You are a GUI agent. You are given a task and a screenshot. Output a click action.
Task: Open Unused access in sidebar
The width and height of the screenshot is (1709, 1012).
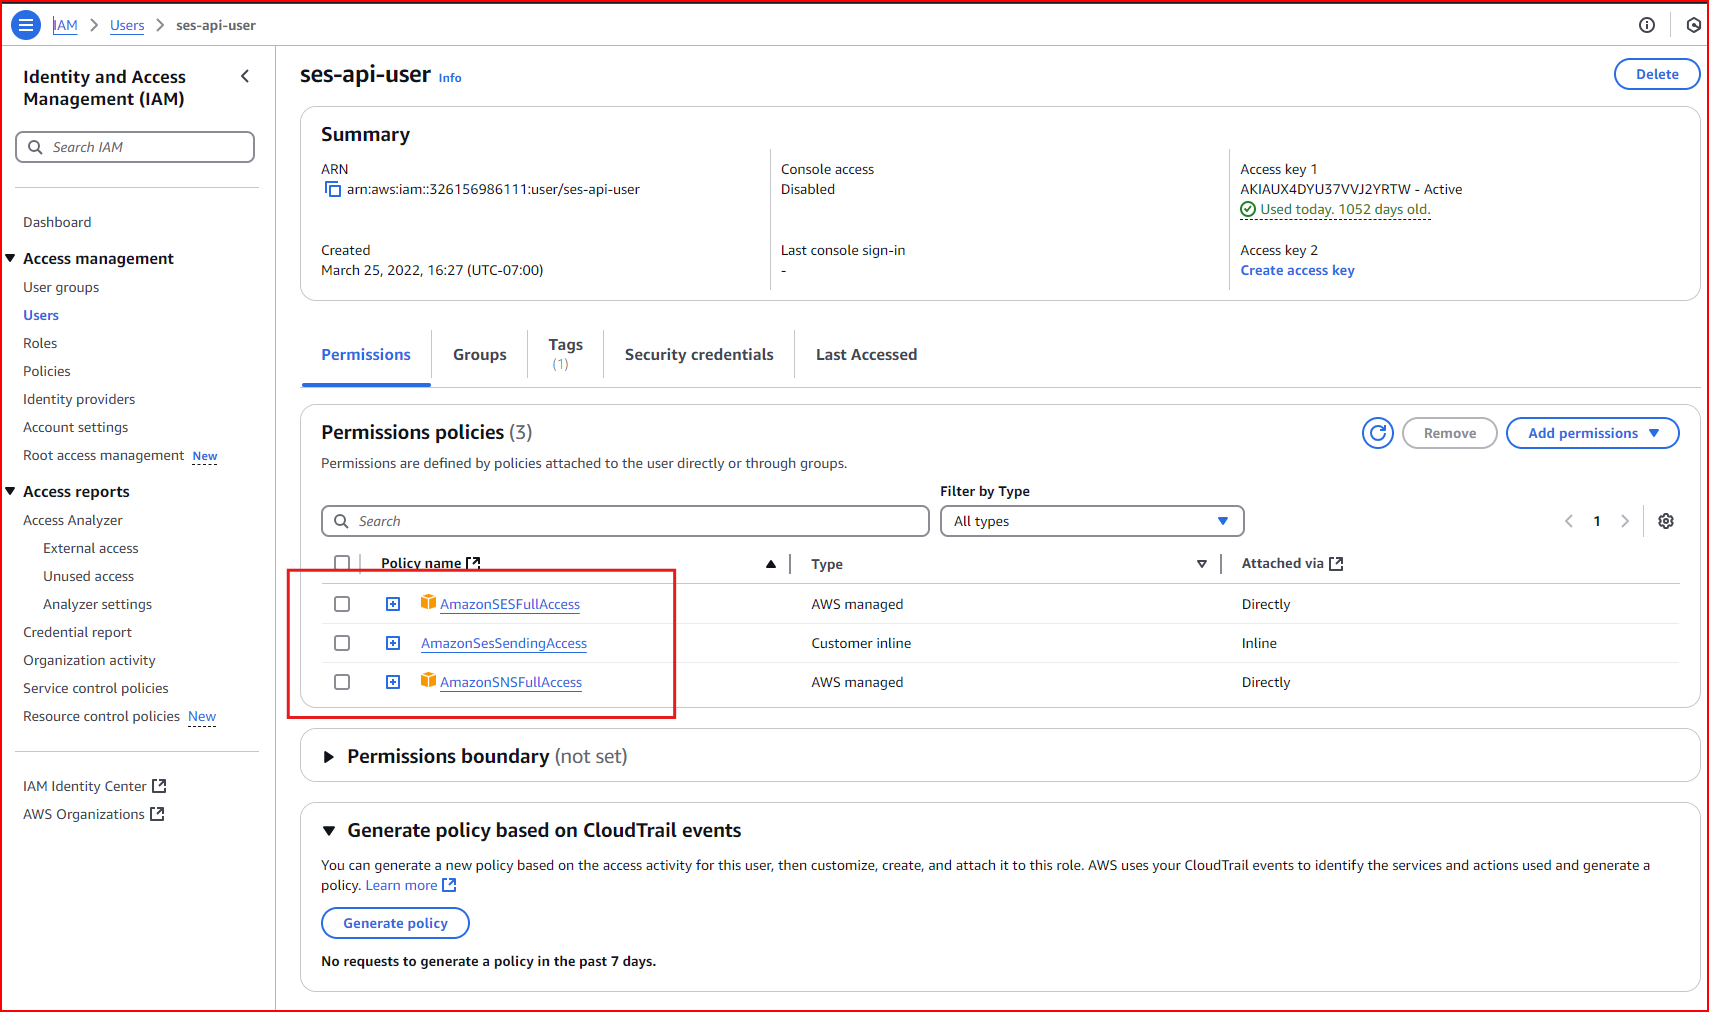[x=88, y=576]
